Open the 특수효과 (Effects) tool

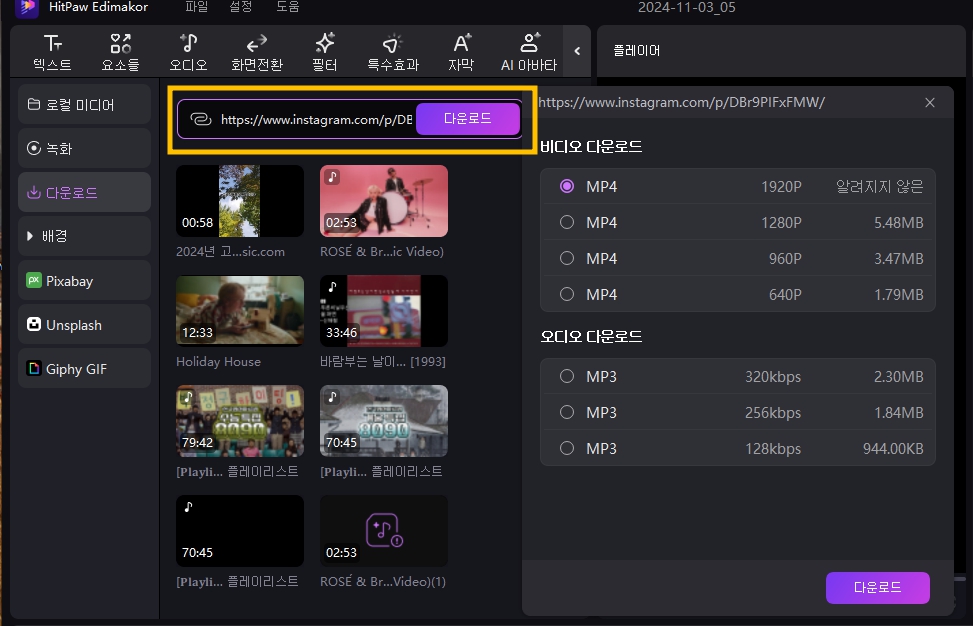(393, 53)
